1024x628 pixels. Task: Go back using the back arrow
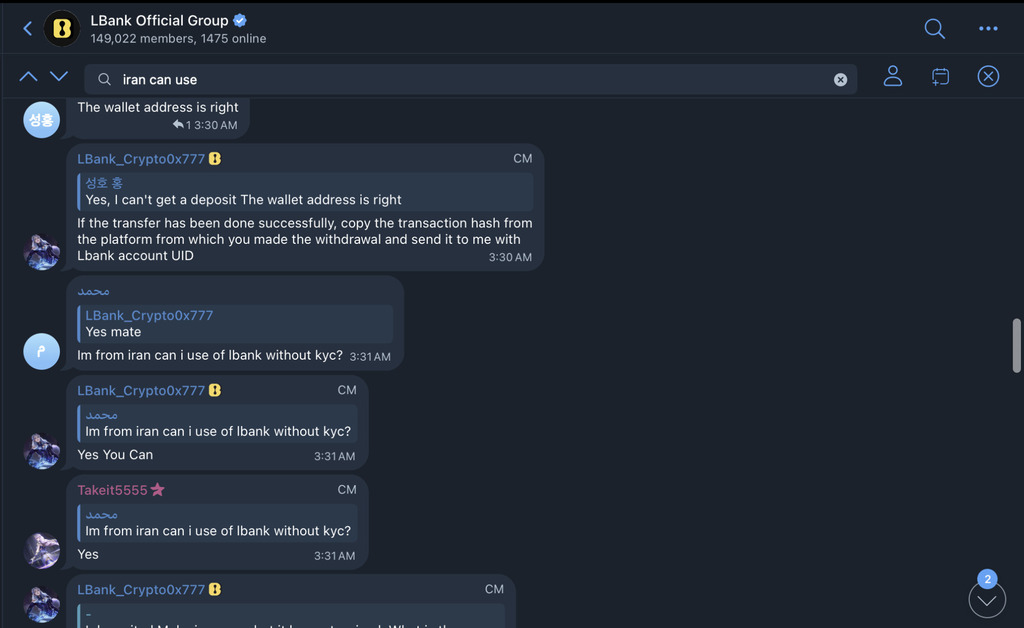(x=27, y=29)
